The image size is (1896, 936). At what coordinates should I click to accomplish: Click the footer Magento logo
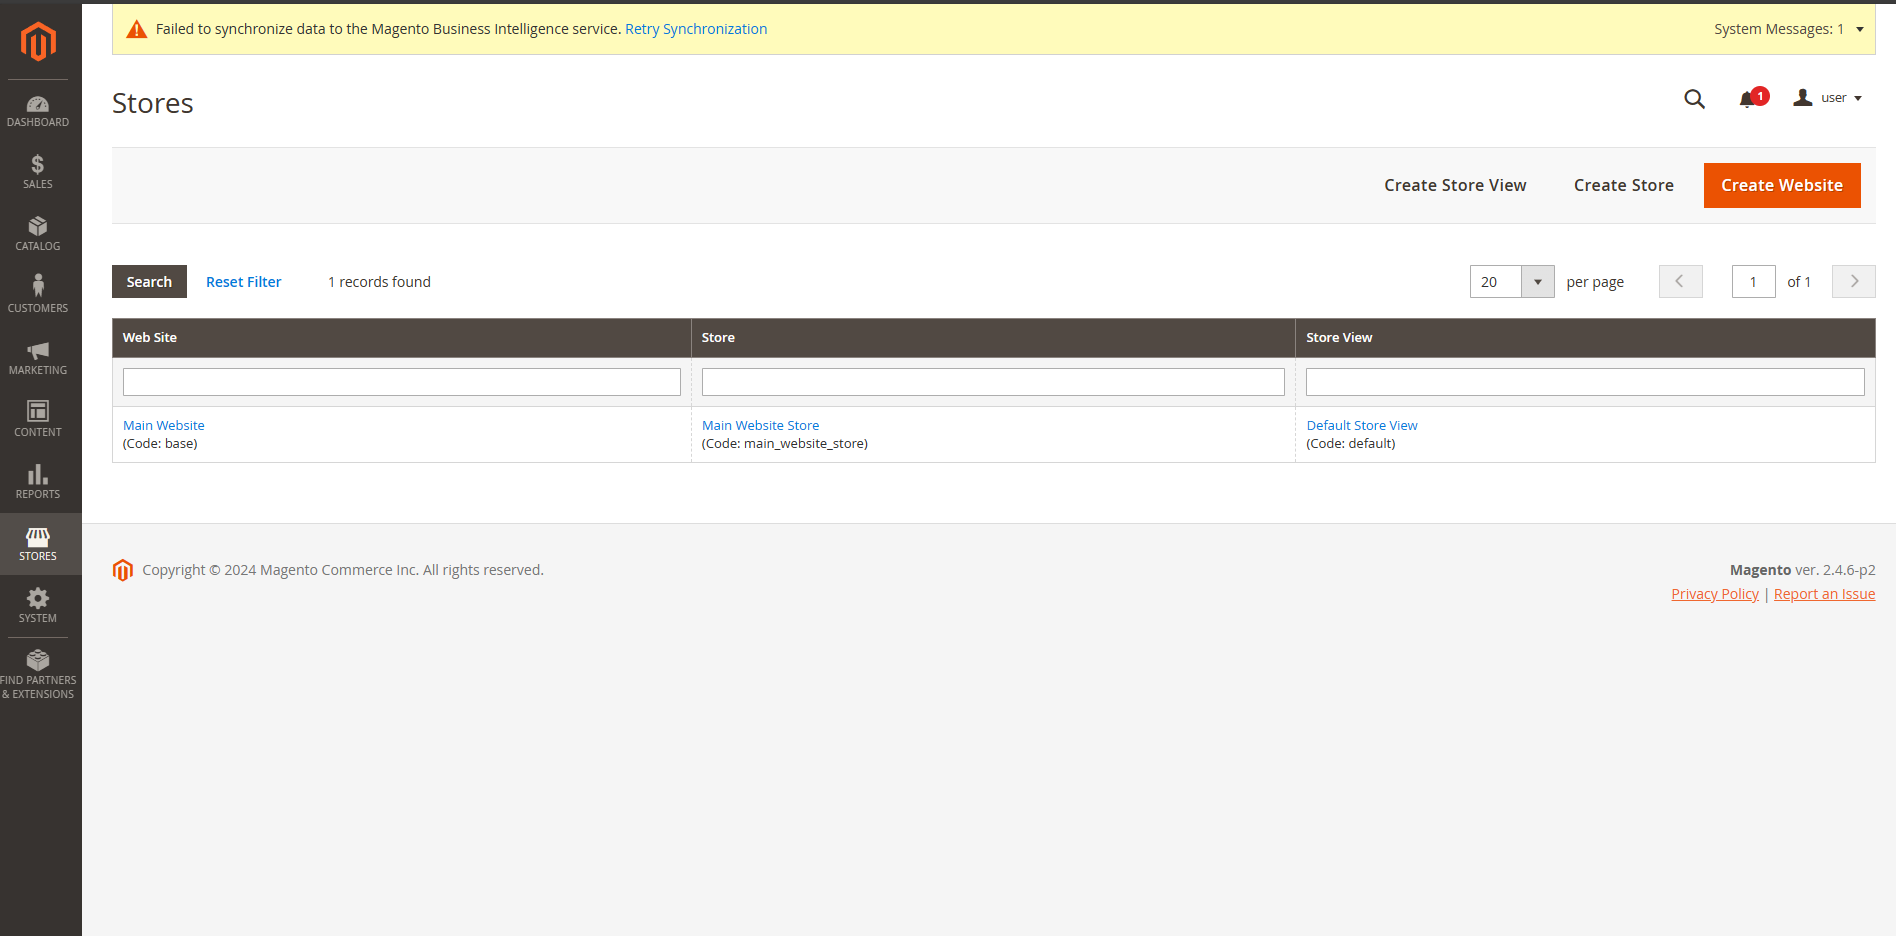(123, 570)
